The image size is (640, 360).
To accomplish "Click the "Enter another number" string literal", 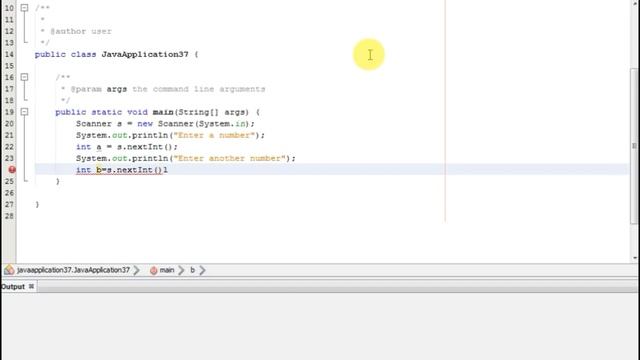I will pyautogui.click(x=230, y=158).
